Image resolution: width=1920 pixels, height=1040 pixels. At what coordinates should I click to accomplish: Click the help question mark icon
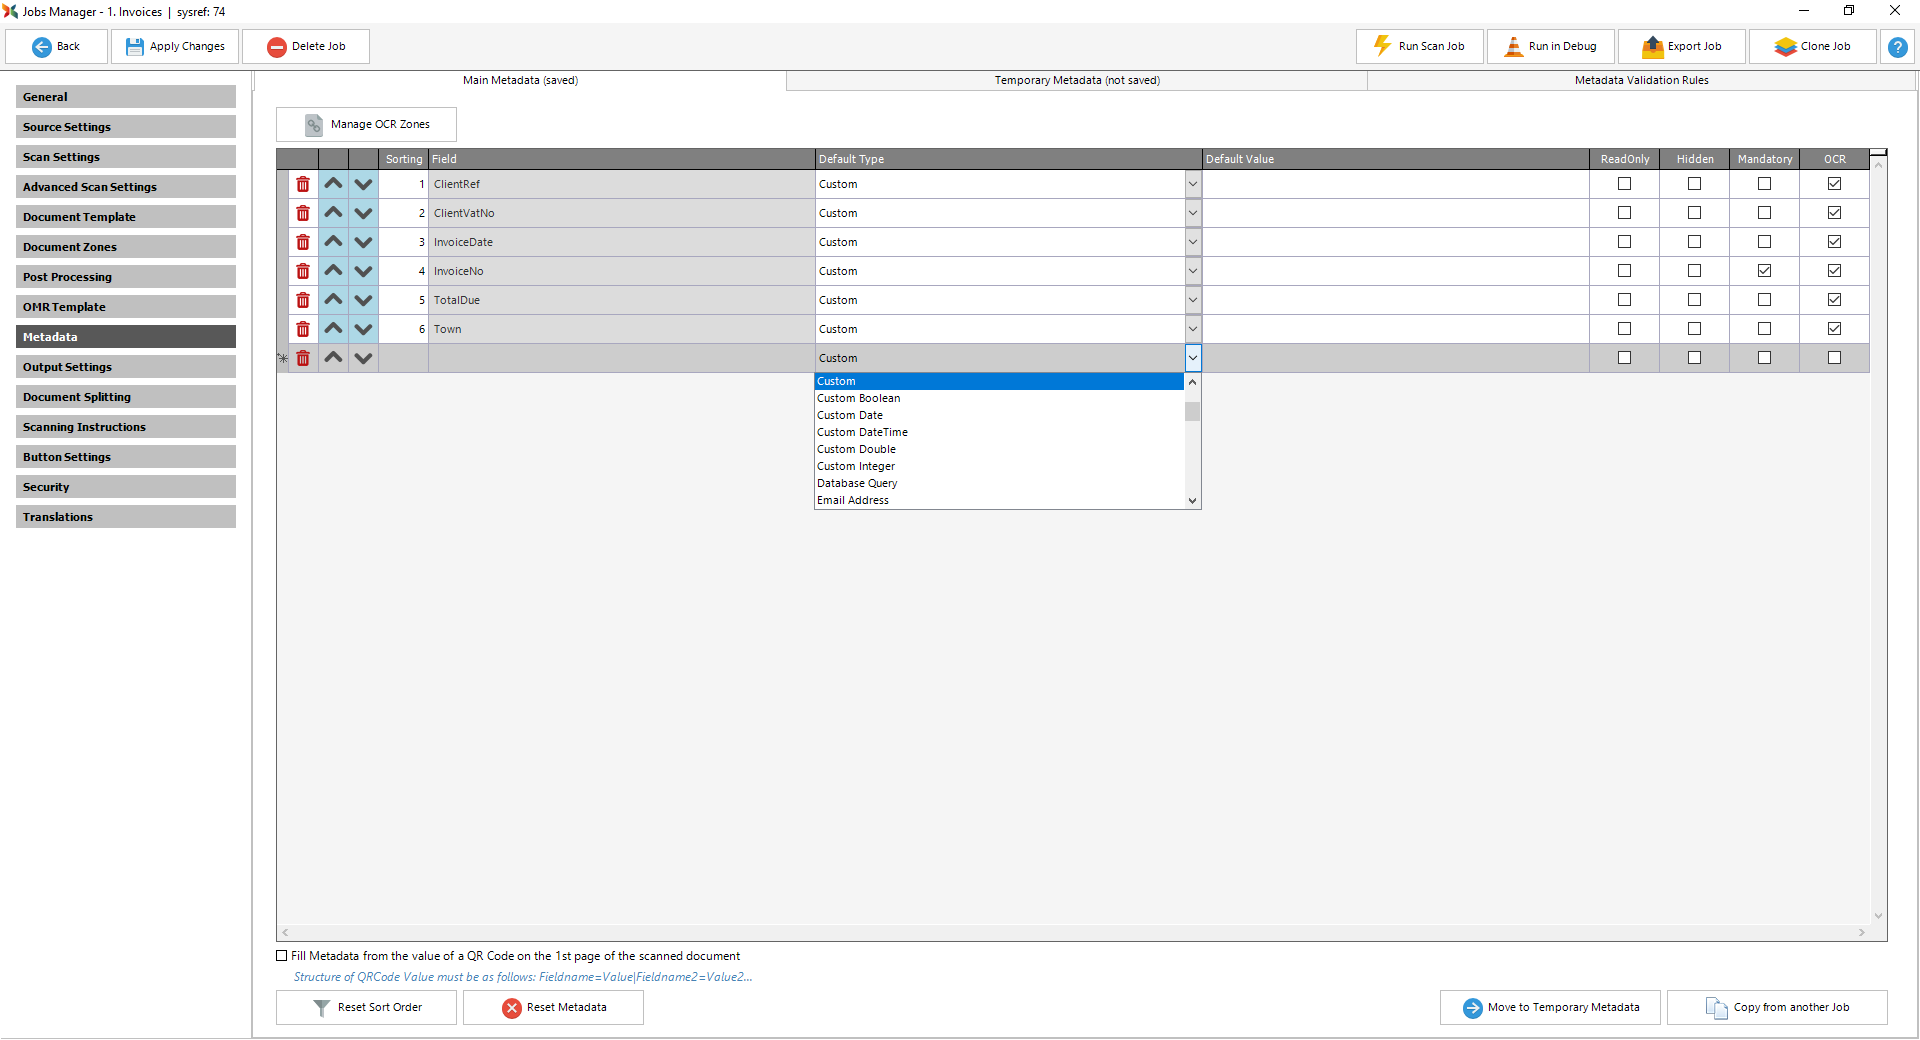(x=1897, y=47)
